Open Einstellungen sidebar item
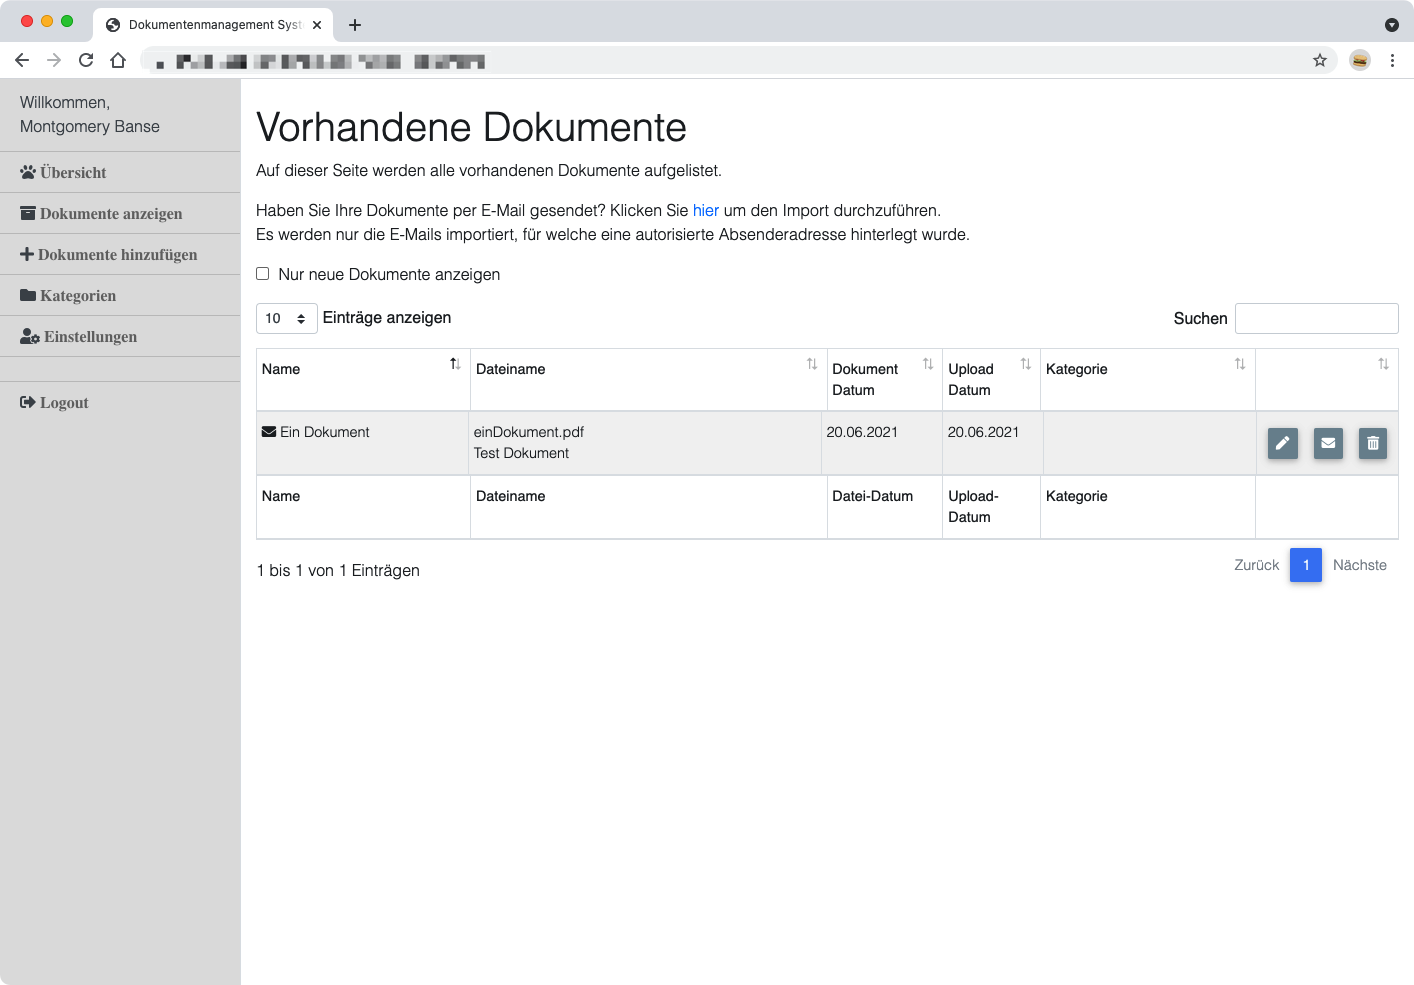Viewport: 1414px width, 985px height. click(x=120, y=336)
